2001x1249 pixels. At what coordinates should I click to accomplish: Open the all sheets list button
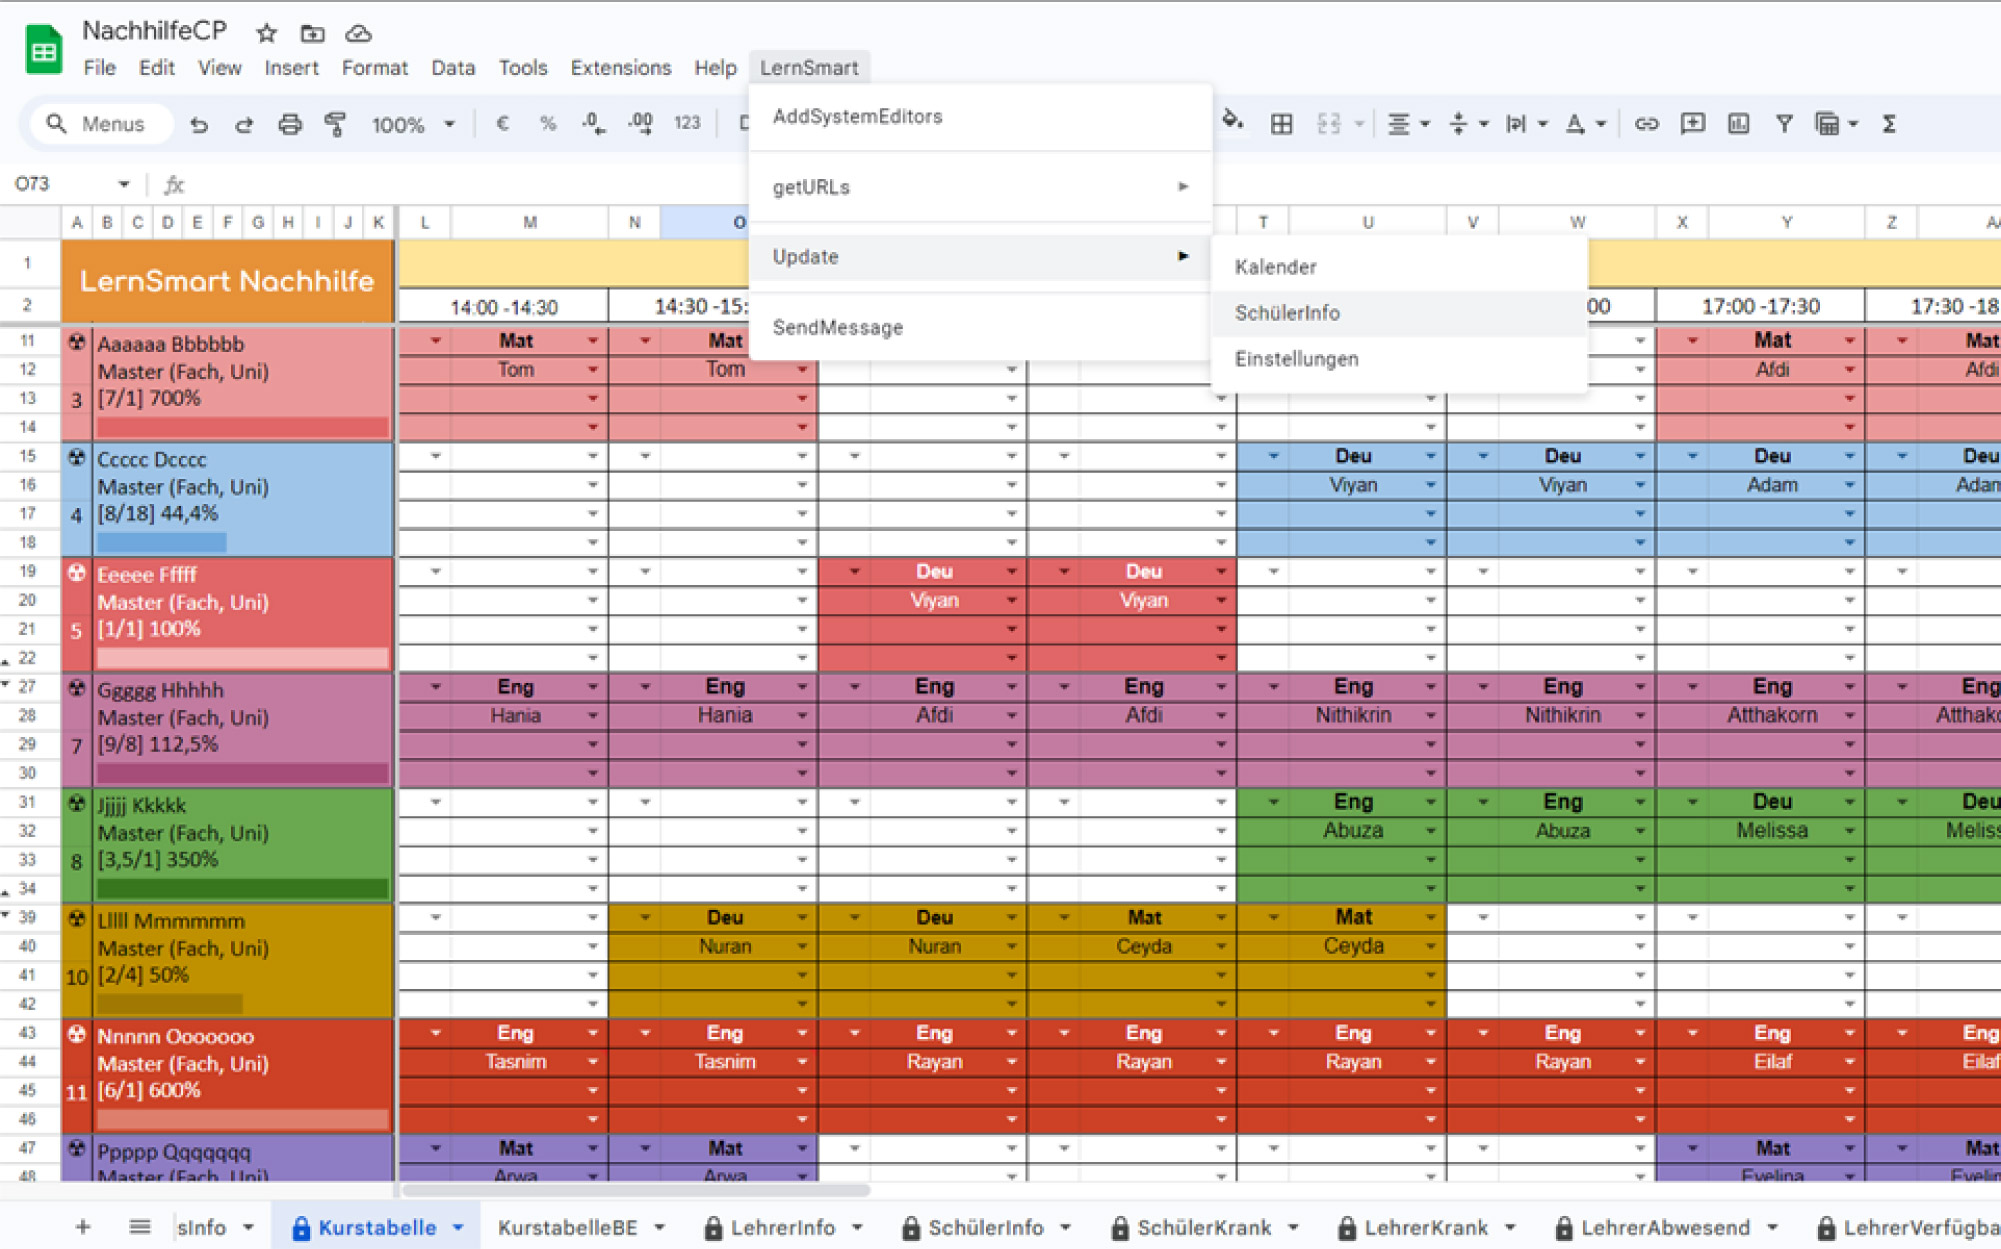coord(140,1227)
